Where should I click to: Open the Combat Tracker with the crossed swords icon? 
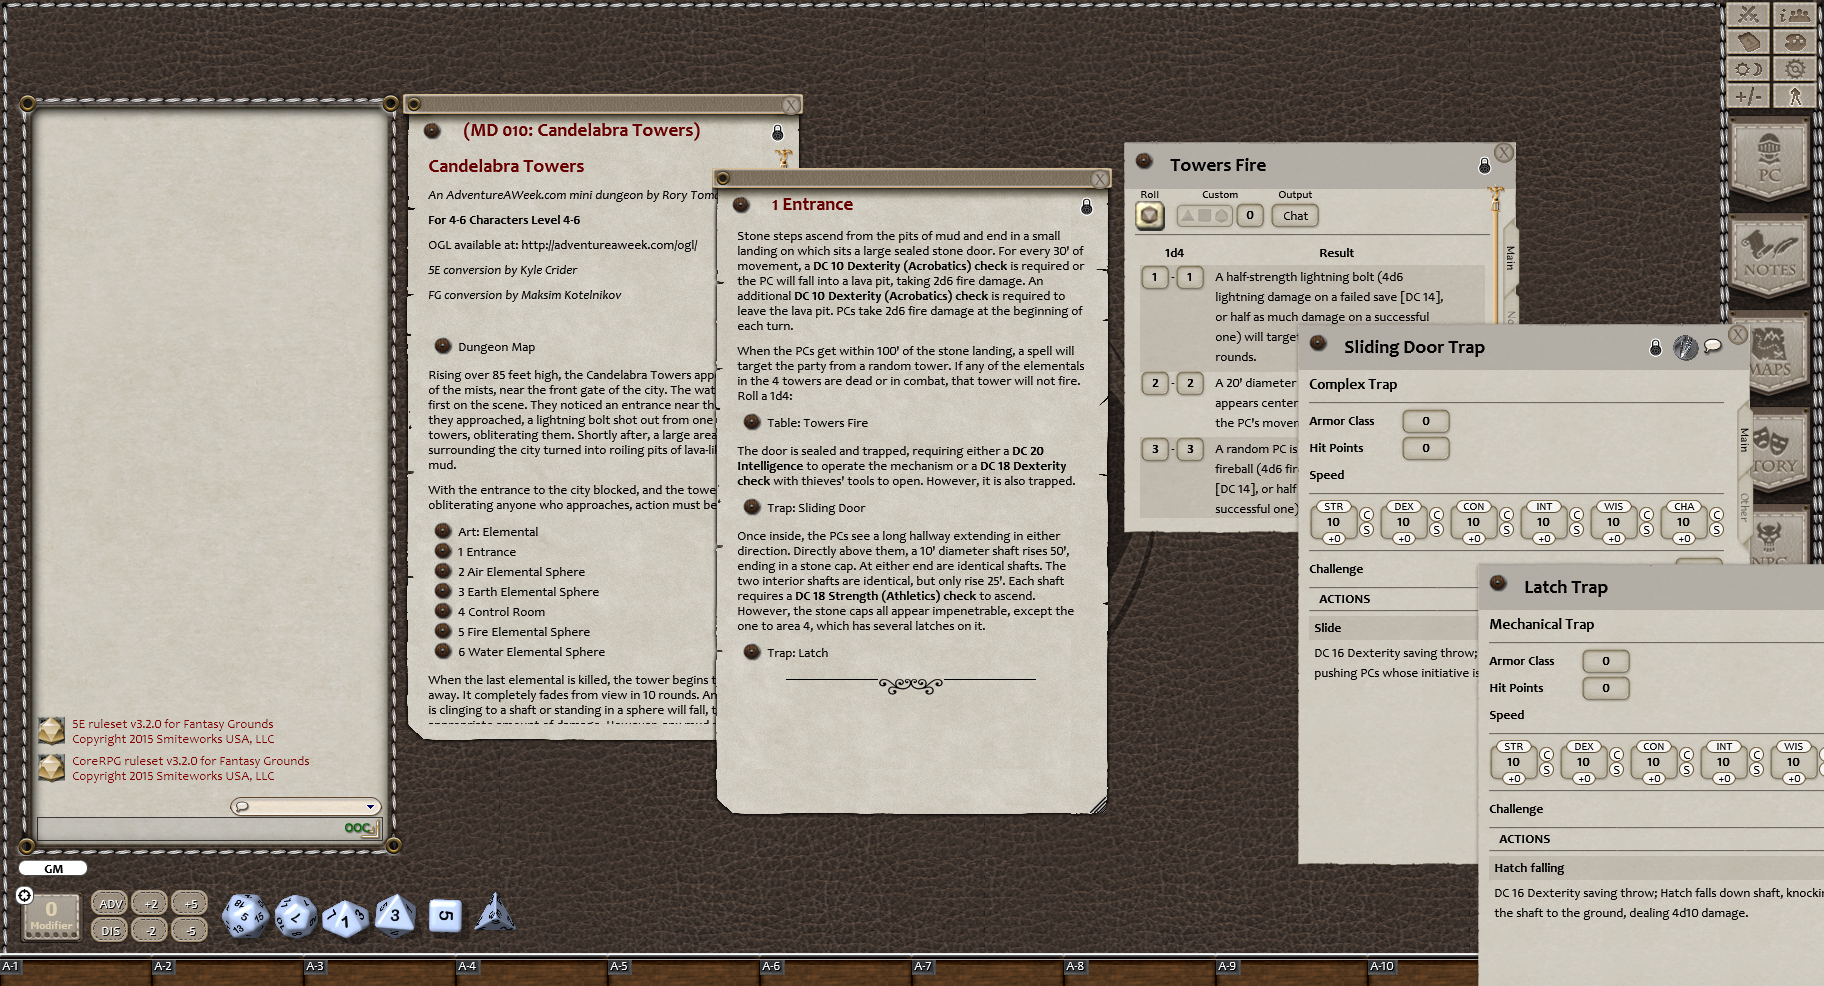coord(1746,14)
